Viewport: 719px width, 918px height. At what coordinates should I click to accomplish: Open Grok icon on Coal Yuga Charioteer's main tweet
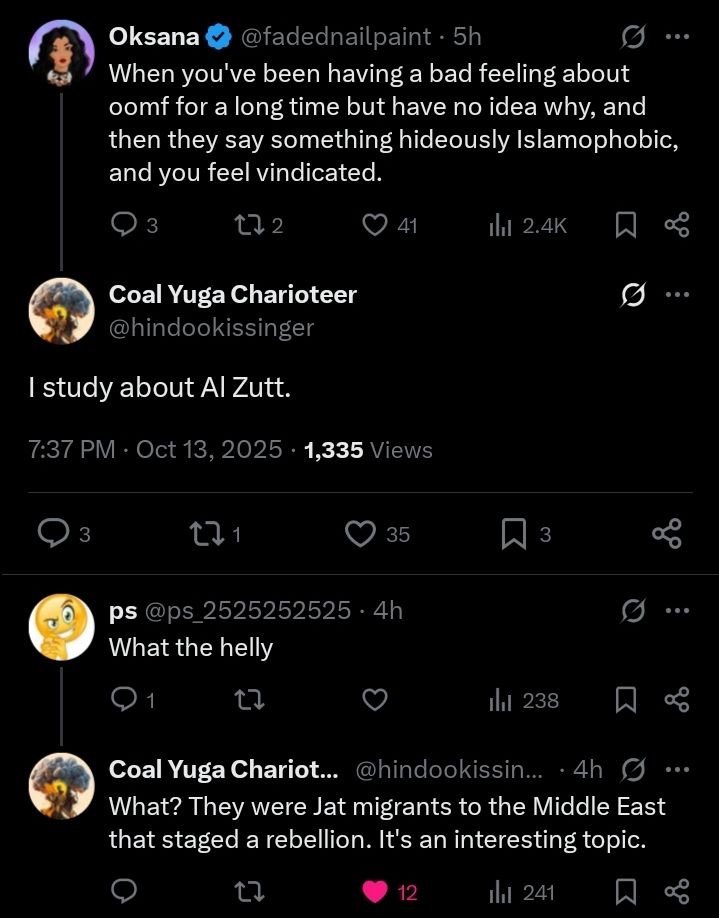point(632,295)
